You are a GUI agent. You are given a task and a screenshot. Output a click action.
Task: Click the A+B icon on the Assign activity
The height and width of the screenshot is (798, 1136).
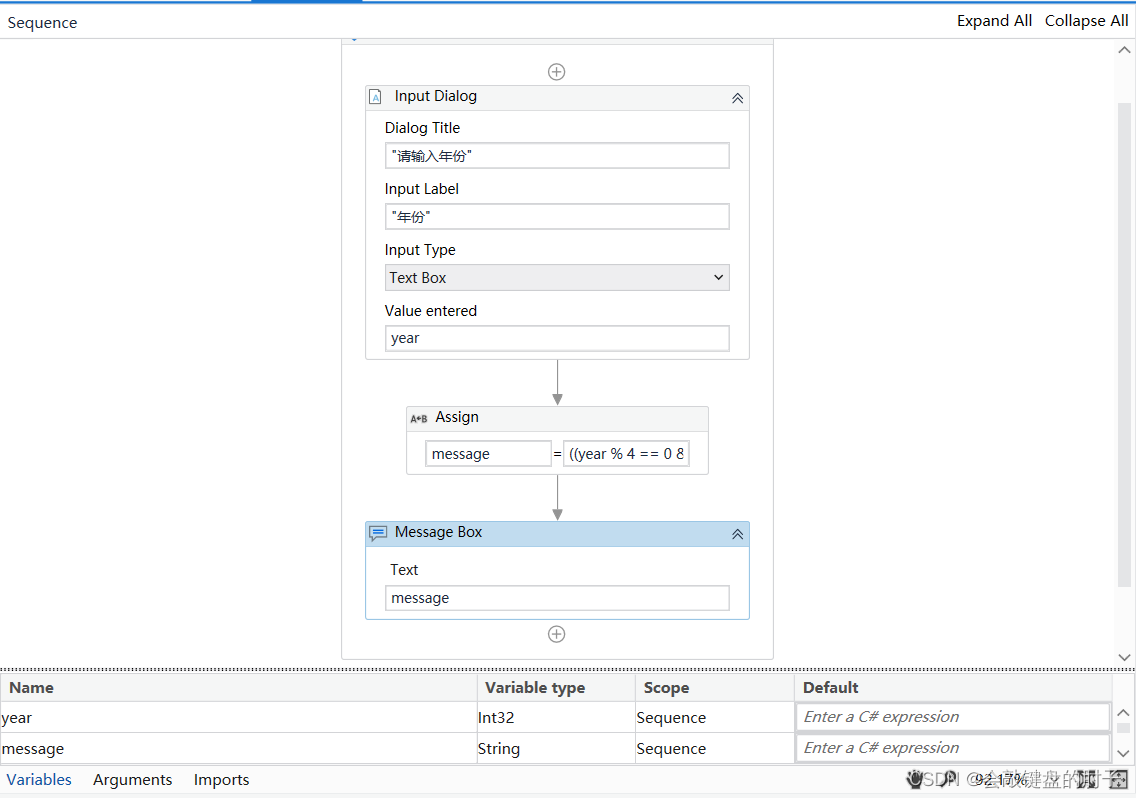419,418
